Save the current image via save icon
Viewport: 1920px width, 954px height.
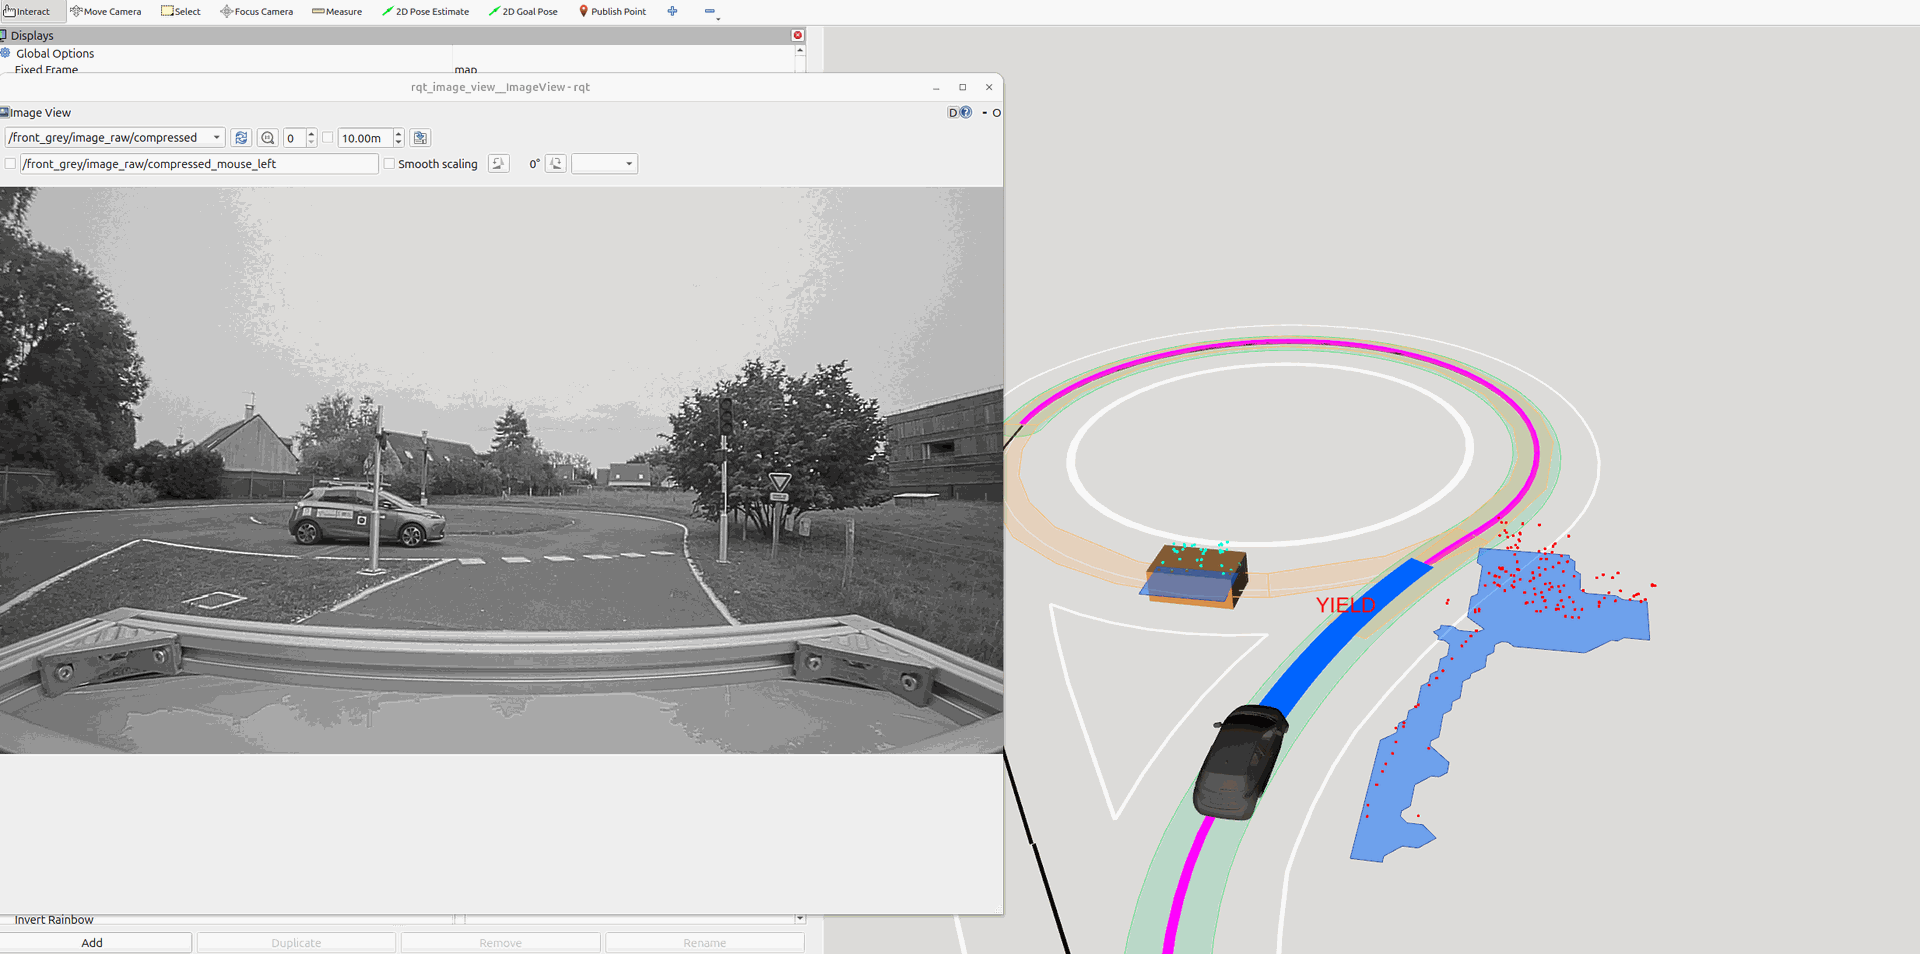[420, 138]
